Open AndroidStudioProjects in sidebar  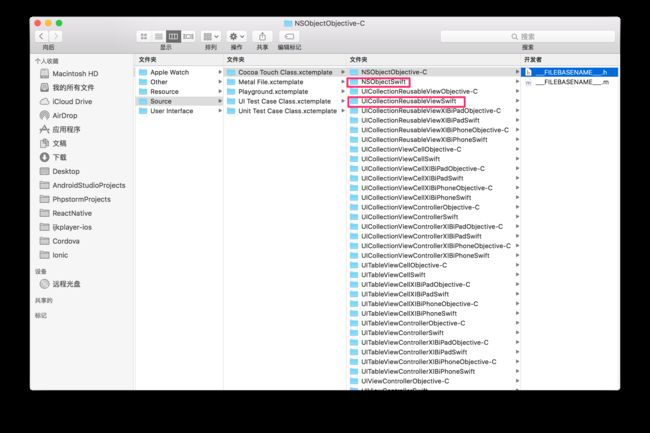[x=82, y=185]
